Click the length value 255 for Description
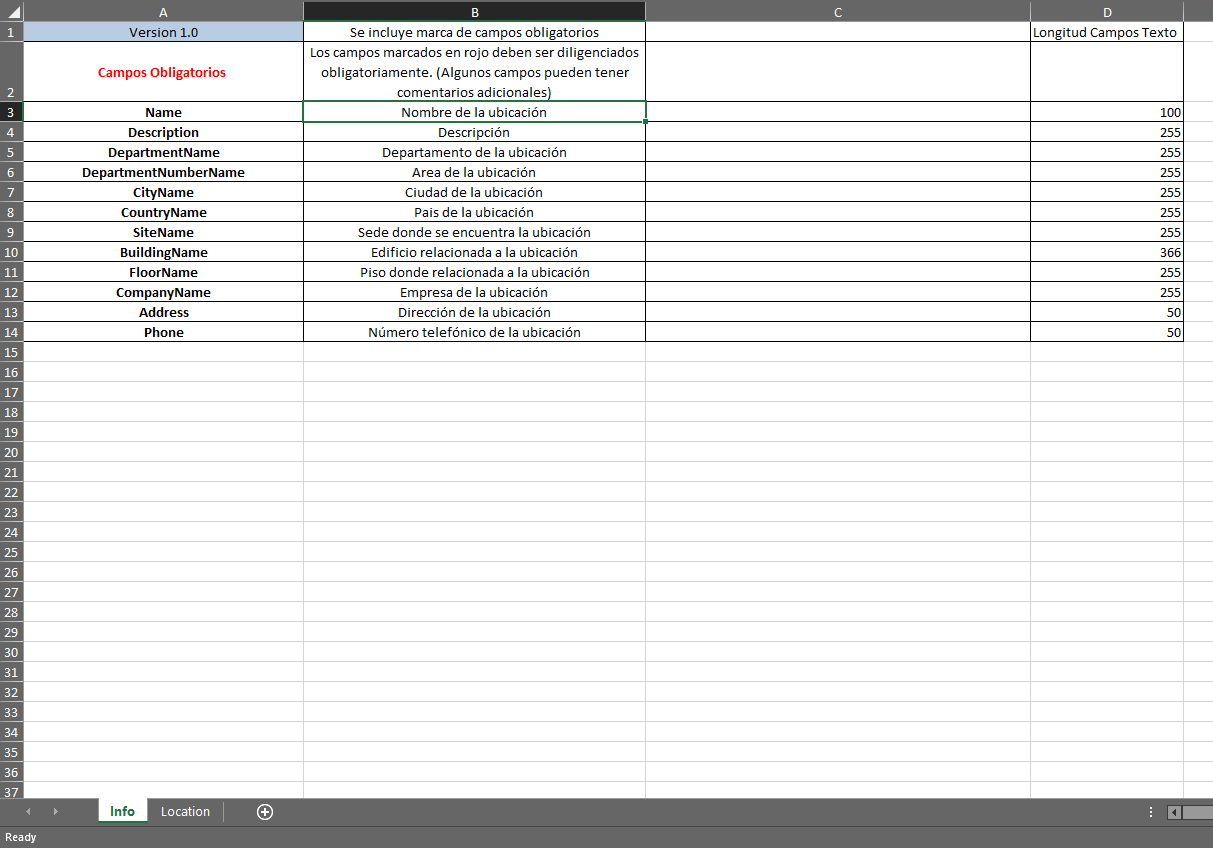Screen dimensions: 1213x848 (1107, 132)
